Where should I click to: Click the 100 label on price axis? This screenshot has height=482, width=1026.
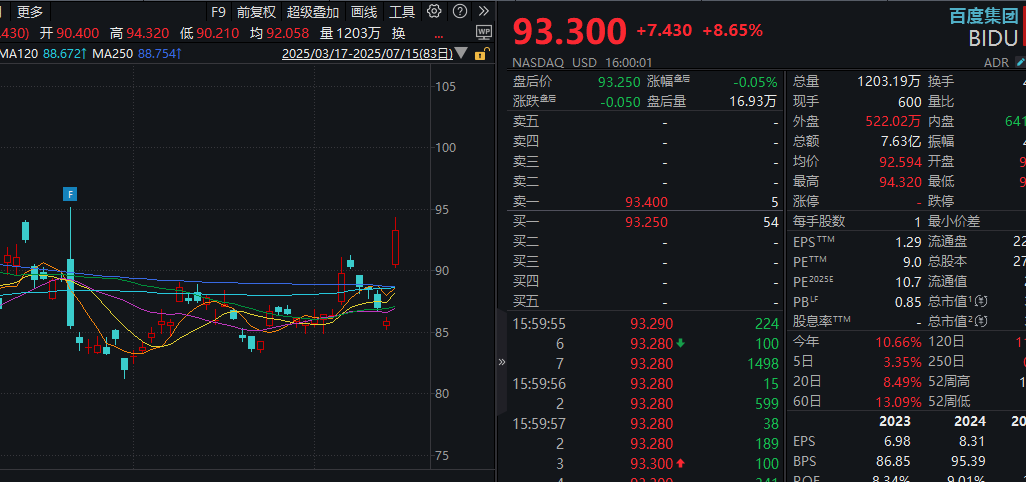click(446, 148)
